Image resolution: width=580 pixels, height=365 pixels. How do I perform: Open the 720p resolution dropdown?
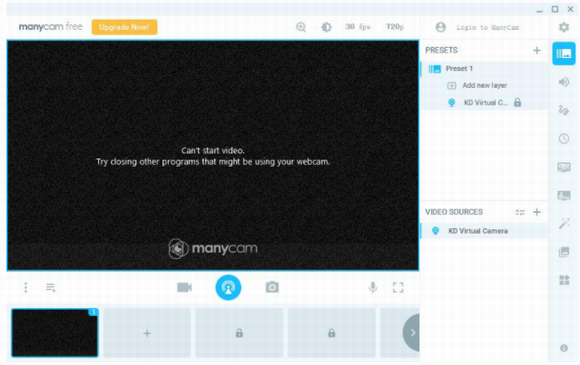point(395,27)
